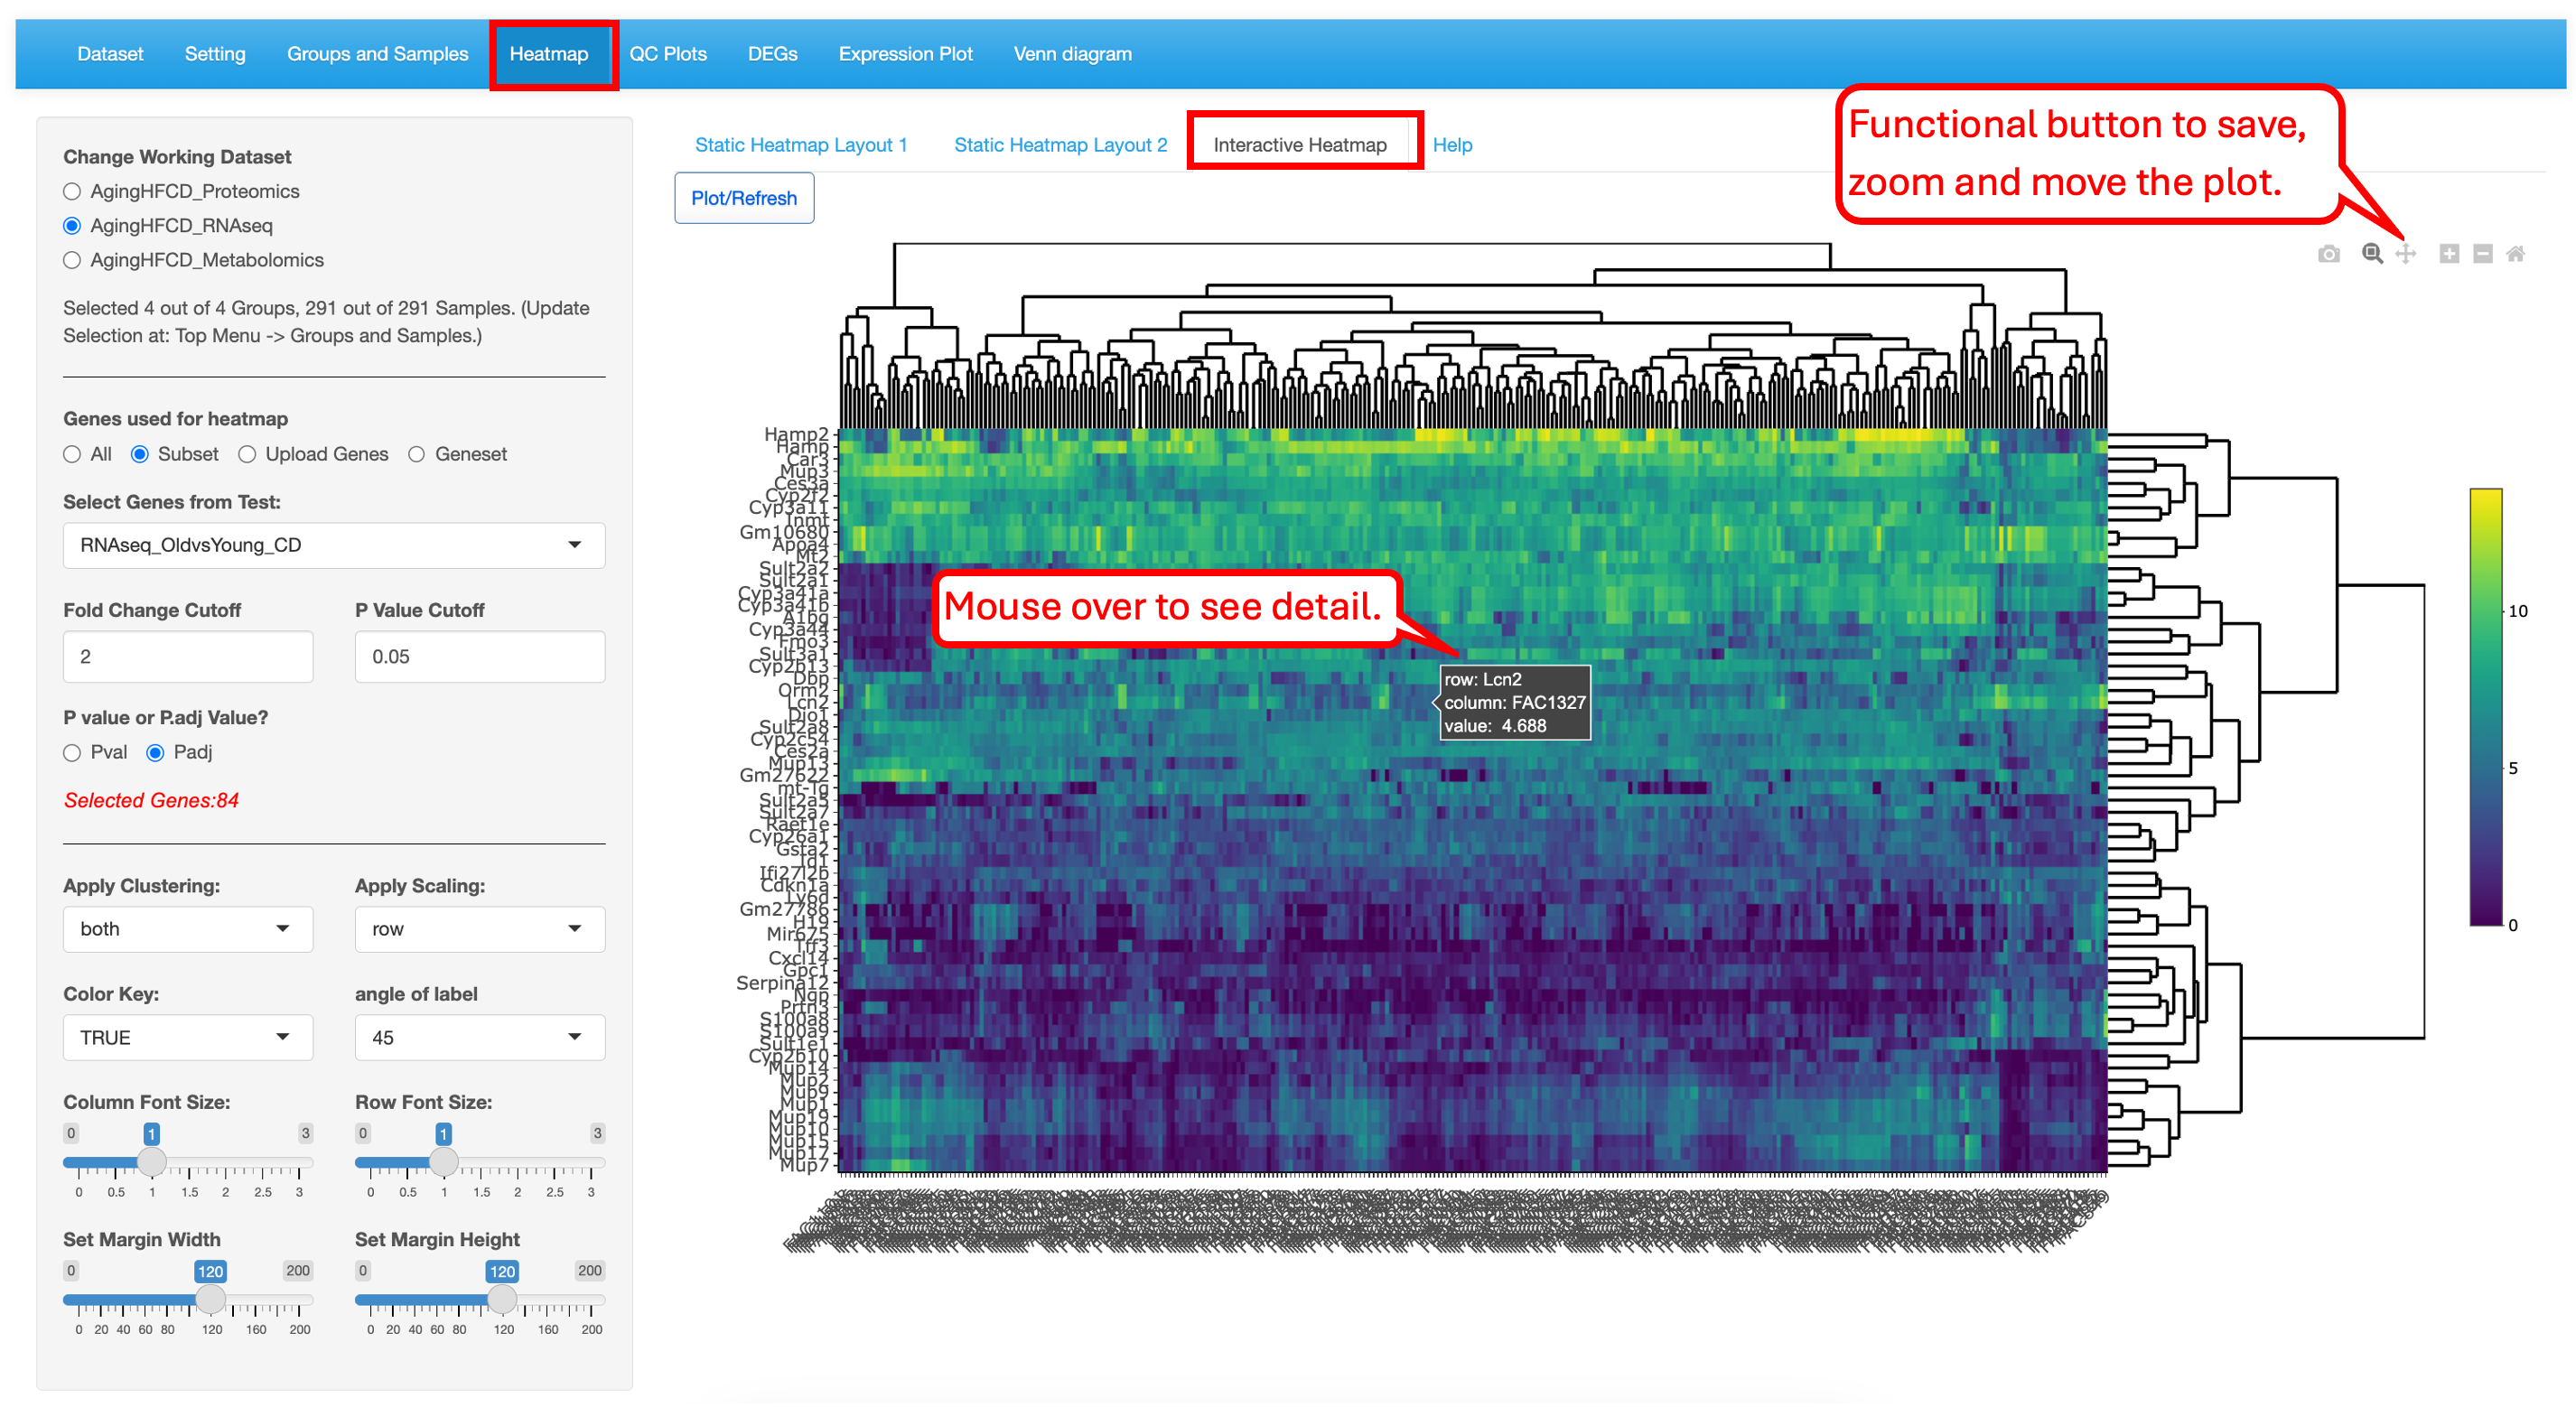This screenshot has height=1407, width=2576.
Task: Open the angle of label dropdown
Action: coord(480,1038)
